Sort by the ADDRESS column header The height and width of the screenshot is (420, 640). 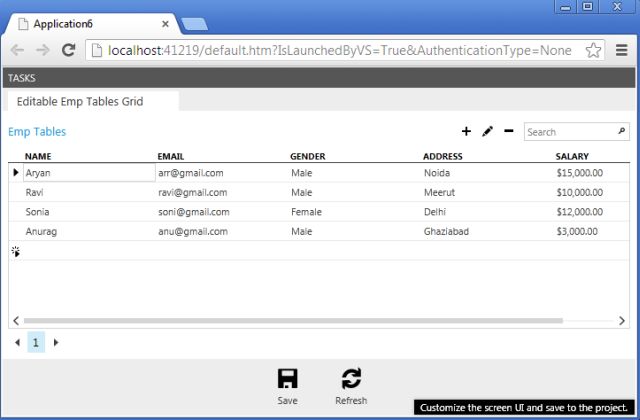click(442, 156)
